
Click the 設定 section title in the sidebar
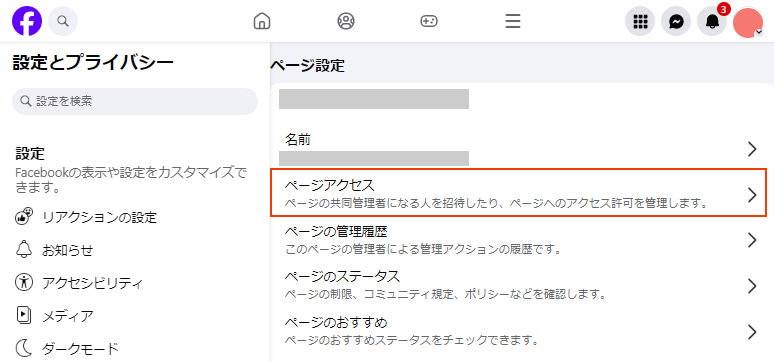30,153
